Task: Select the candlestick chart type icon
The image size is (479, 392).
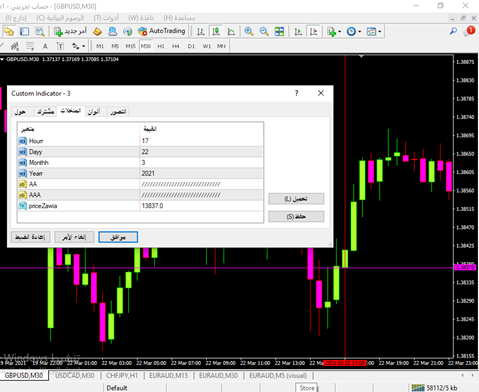Action: (x=216, y=31)
